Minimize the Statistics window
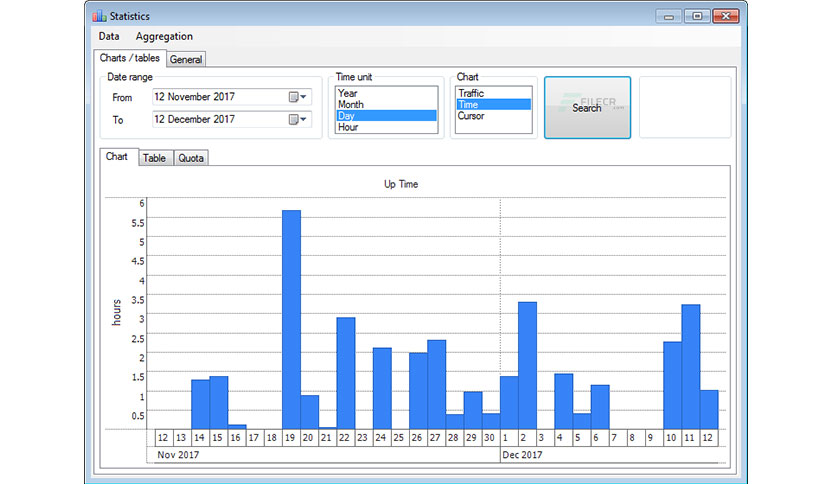 point(669,17)
